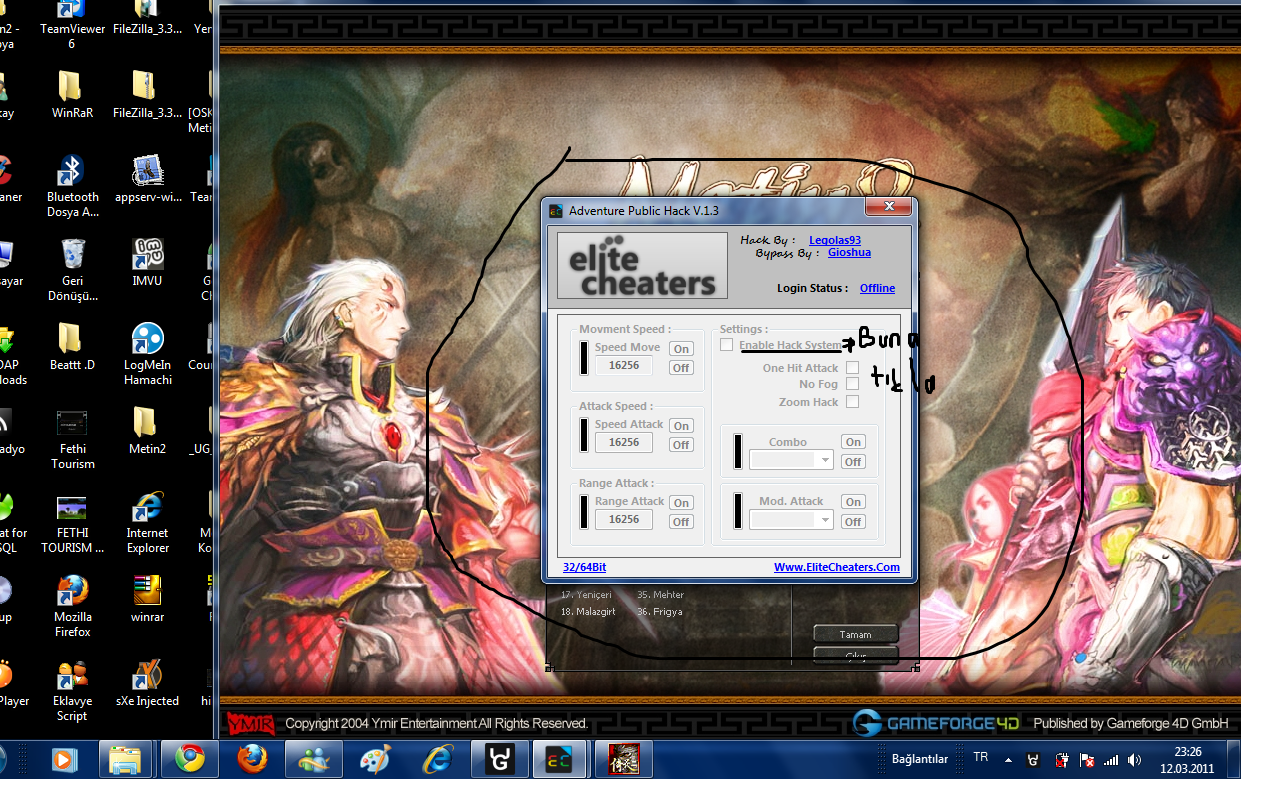Turn Speed Attack On
This screenshot has height=800, width=1280.
(x=681, y=426)
